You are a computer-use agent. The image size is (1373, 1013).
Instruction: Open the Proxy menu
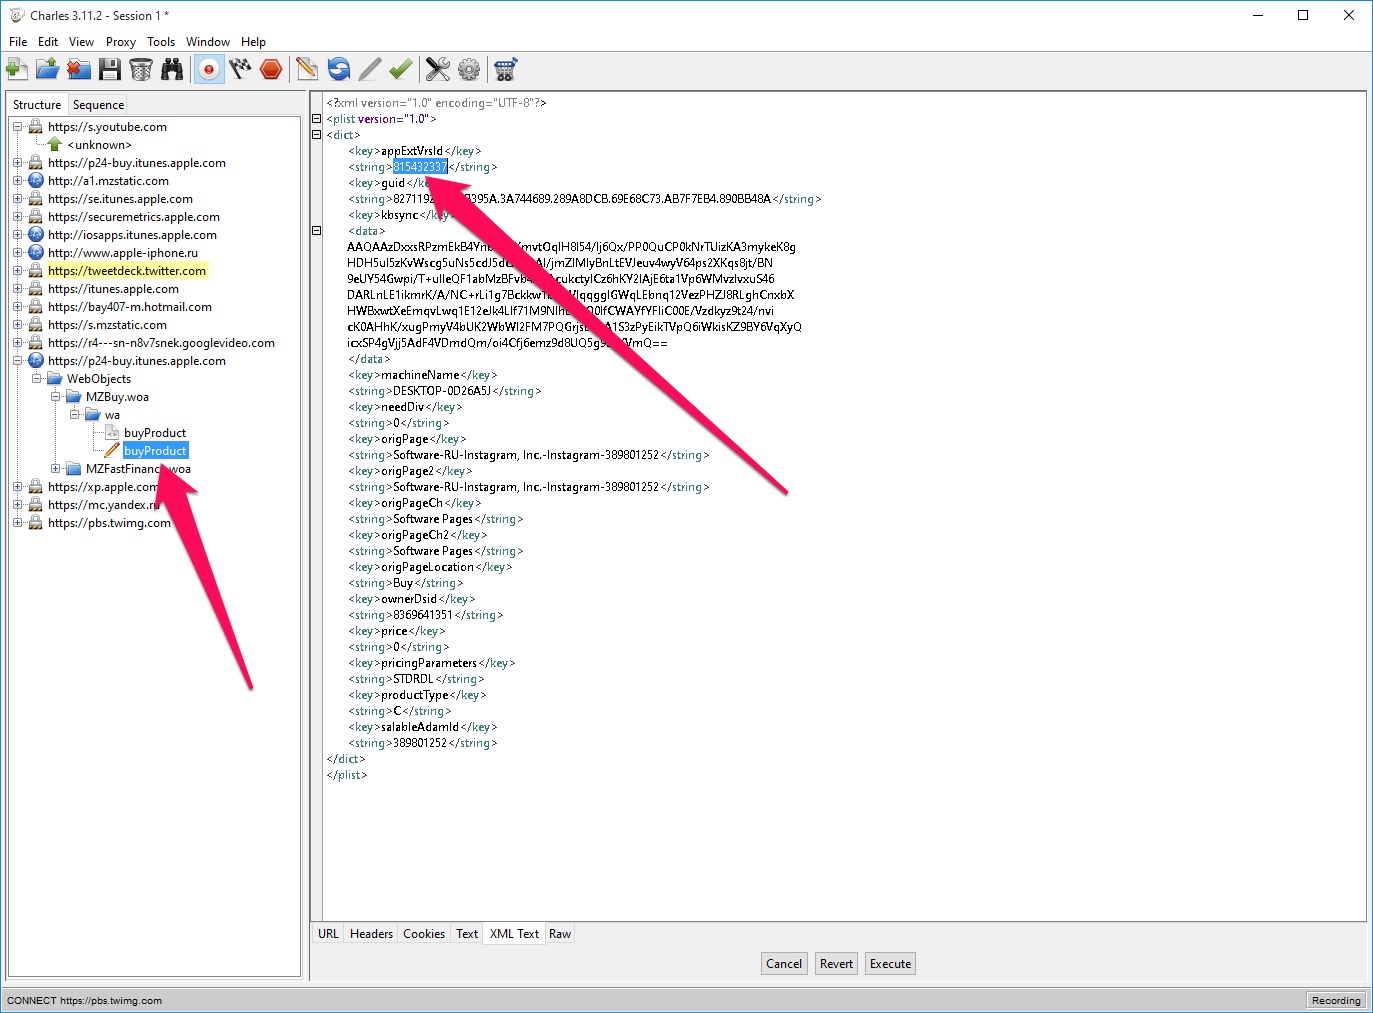click(x=120, y=42)
